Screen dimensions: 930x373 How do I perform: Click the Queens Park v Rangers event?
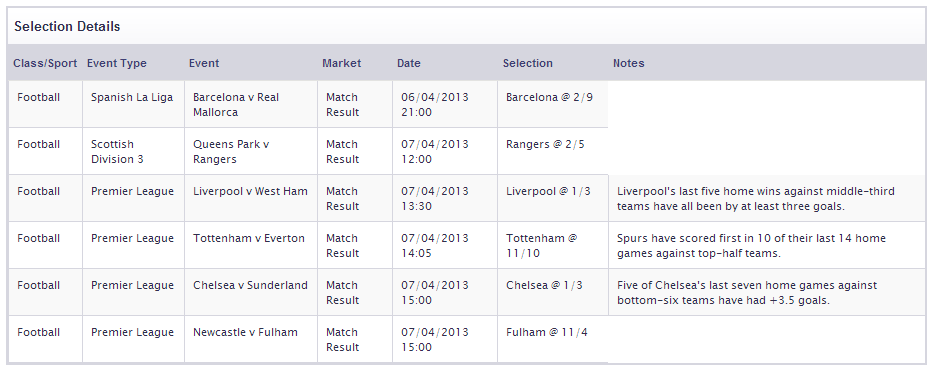[231, 152]
